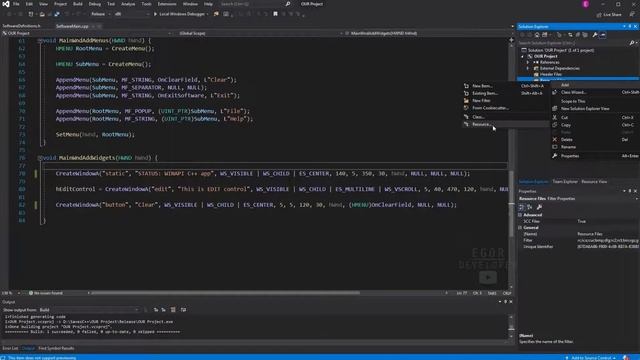Viewport: 640px width, 360px height.
Task: Expand the References node
Action: 528,62
